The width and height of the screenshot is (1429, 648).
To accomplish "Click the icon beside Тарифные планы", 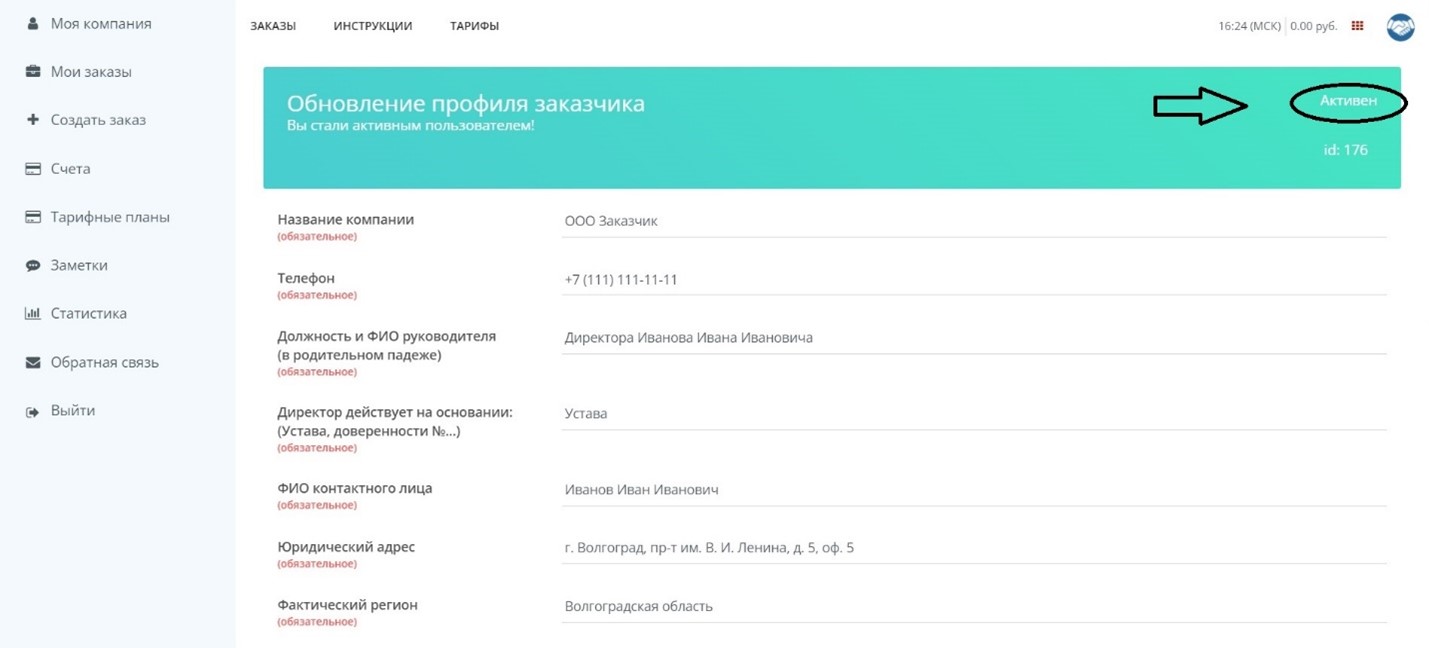I will tap(32, 217).
